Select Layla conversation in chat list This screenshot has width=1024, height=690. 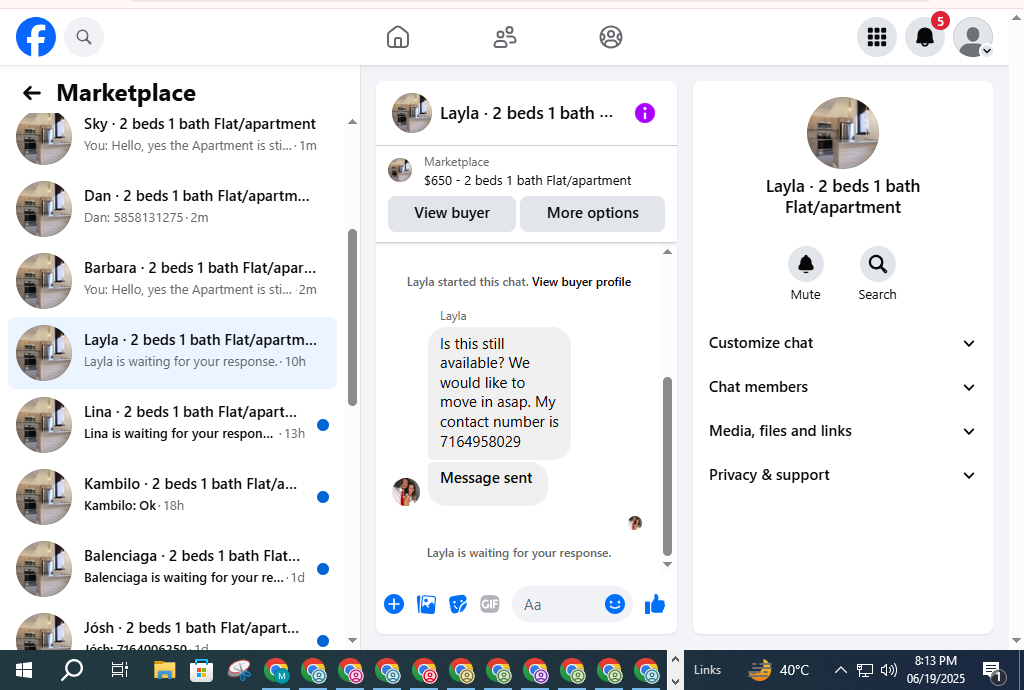172,353
